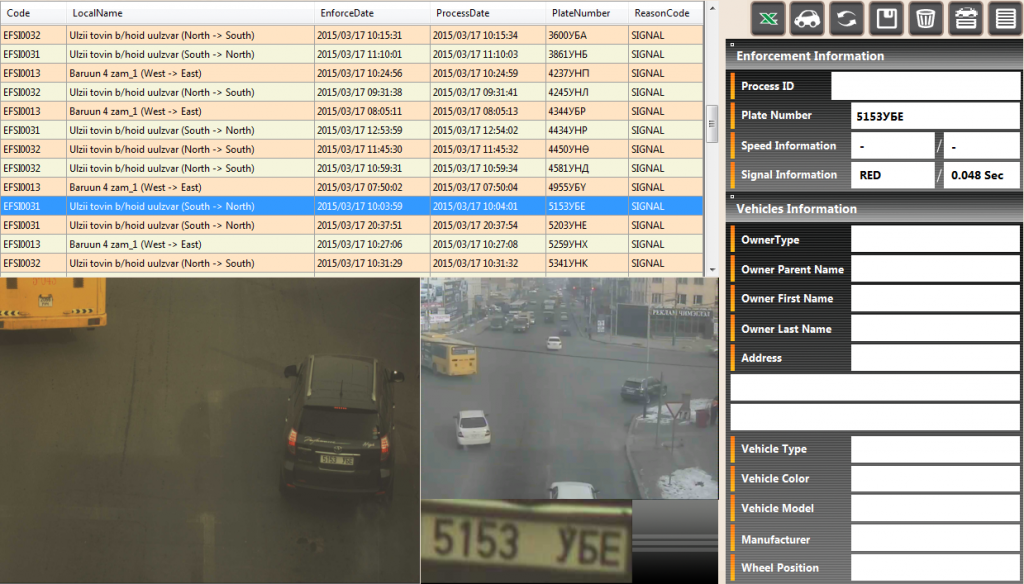The height and width of the screenshot is (584, 1024).
Task: Click the plain list icon in the toolbar
Action: pos(1003,18)
